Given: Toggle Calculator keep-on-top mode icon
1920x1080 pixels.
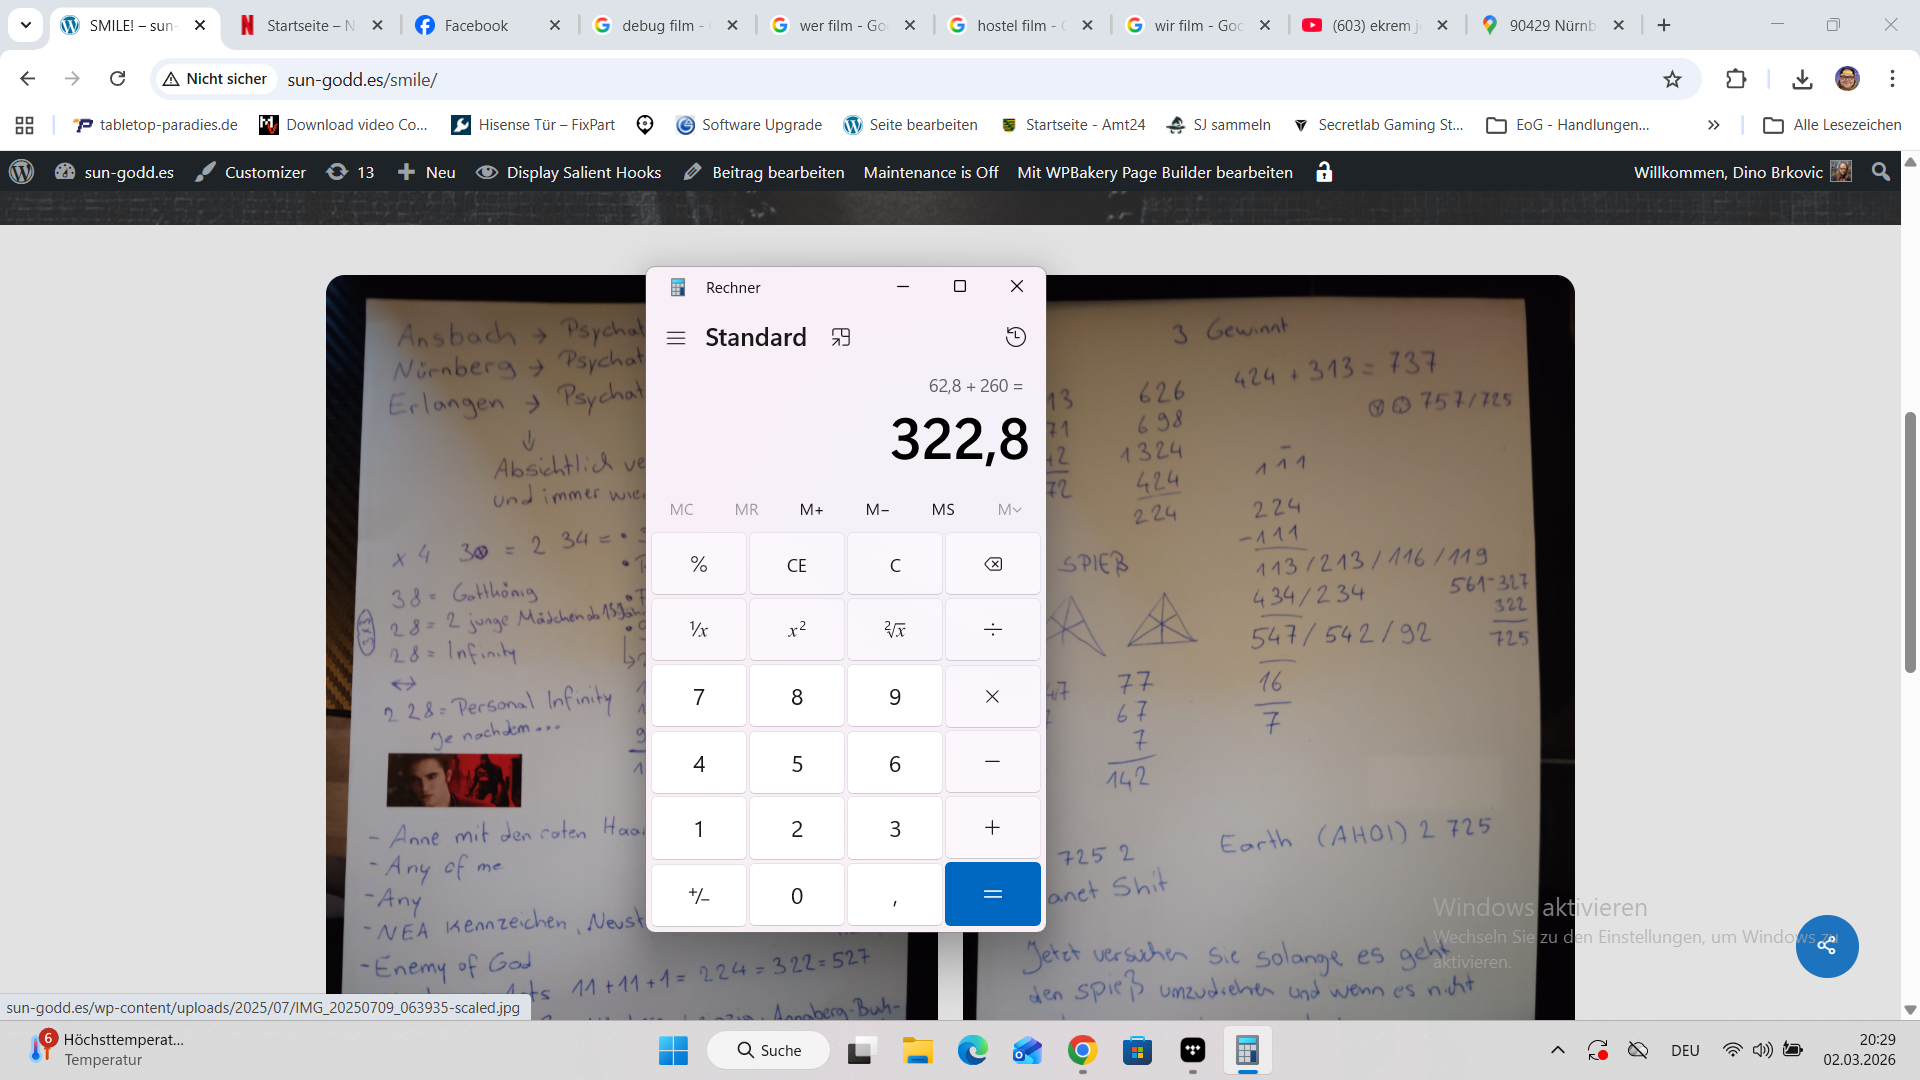Looking at the screenshot, I should click(841, 338).
